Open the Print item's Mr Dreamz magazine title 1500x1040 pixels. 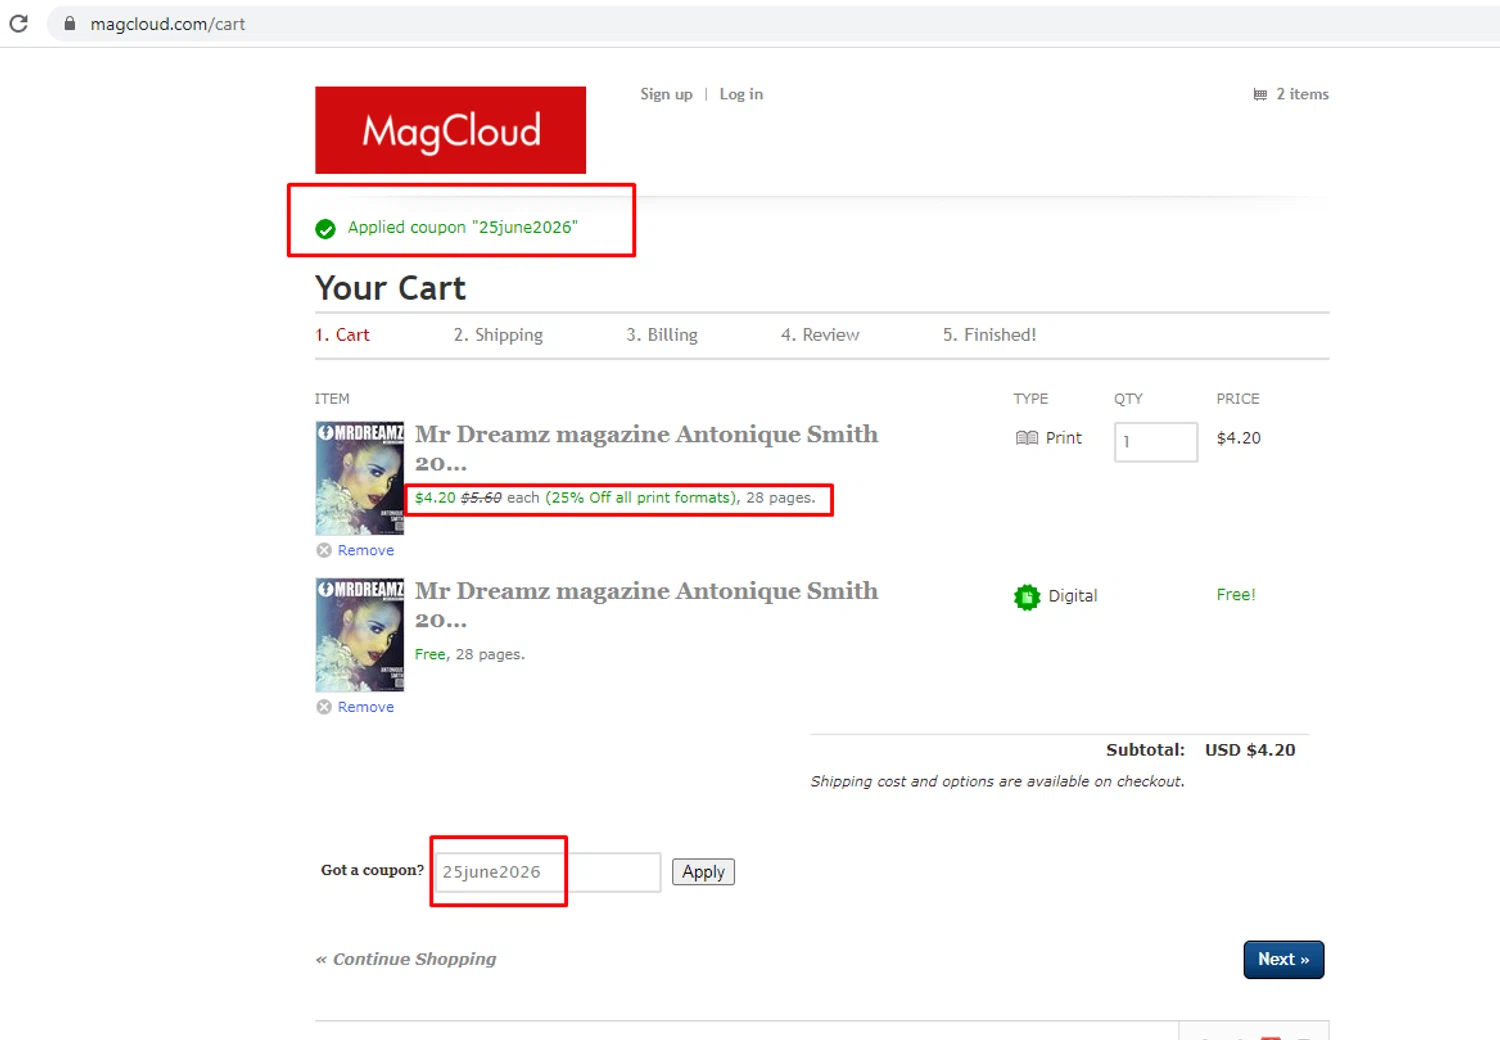pos(646,448)
